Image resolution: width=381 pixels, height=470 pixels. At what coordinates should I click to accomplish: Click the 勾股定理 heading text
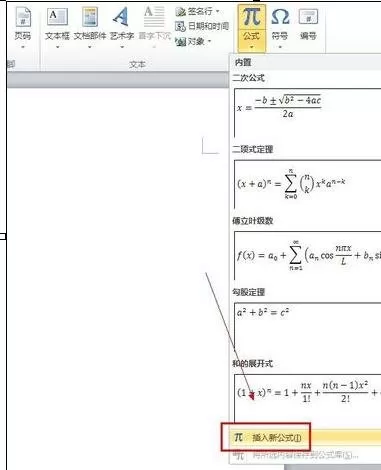[x=249, y=292]
